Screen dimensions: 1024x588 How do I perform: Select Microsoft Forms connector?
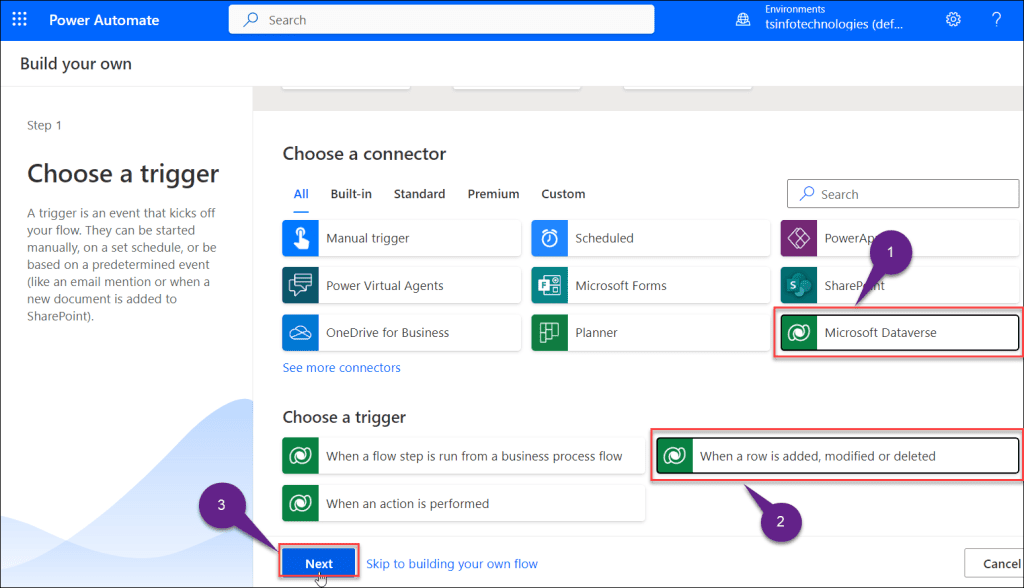[650, 286]
